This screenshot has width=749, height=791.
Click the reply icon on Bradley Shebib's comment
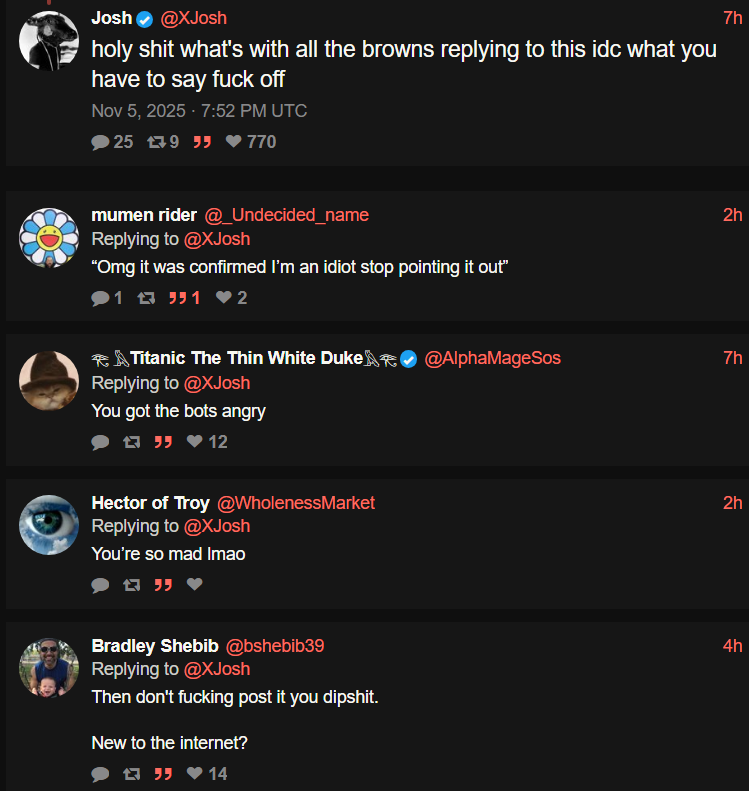click(100, 774)
